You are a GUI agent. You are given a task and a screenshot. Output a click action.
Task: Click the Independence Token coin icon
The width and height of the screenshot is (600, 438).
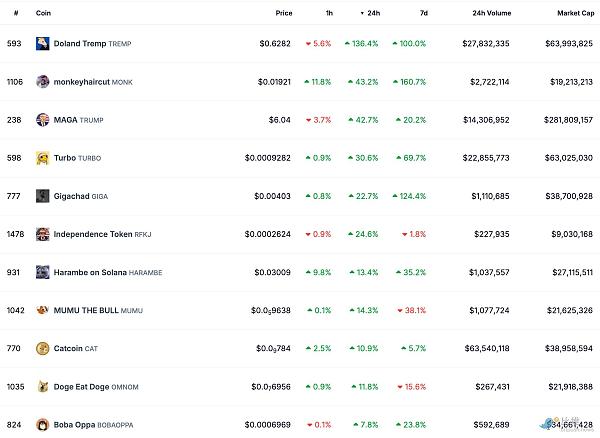(42, 234)
